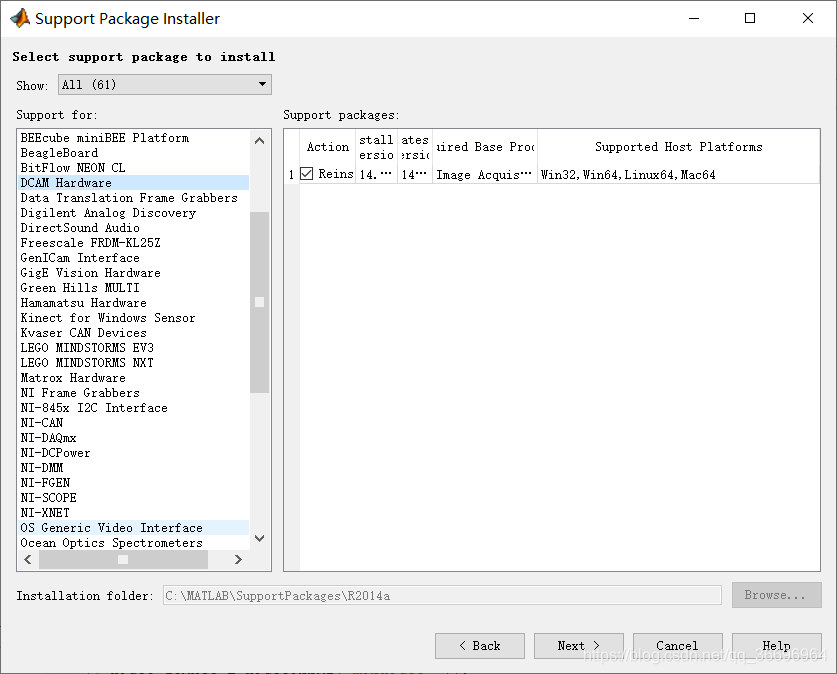Click the disabled Browse... button
This screenshot has width=837, height=674.
coord(777,595)
